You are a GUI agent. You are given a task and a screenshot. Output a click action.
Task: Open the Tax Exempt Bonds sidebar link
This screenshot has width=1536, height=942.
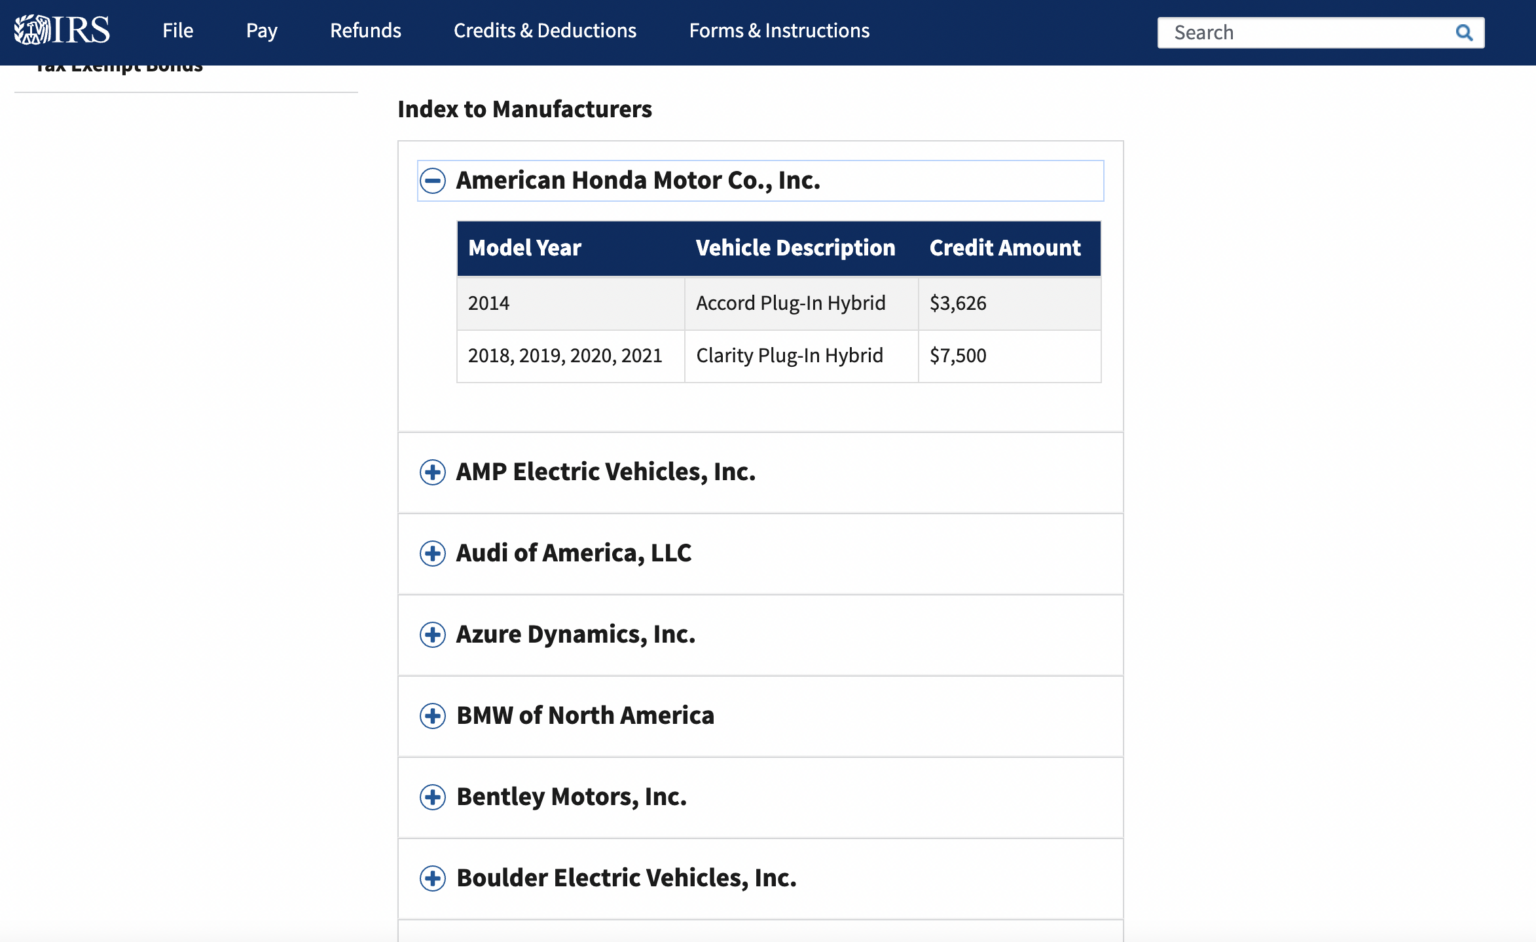[x=119, y=69]
